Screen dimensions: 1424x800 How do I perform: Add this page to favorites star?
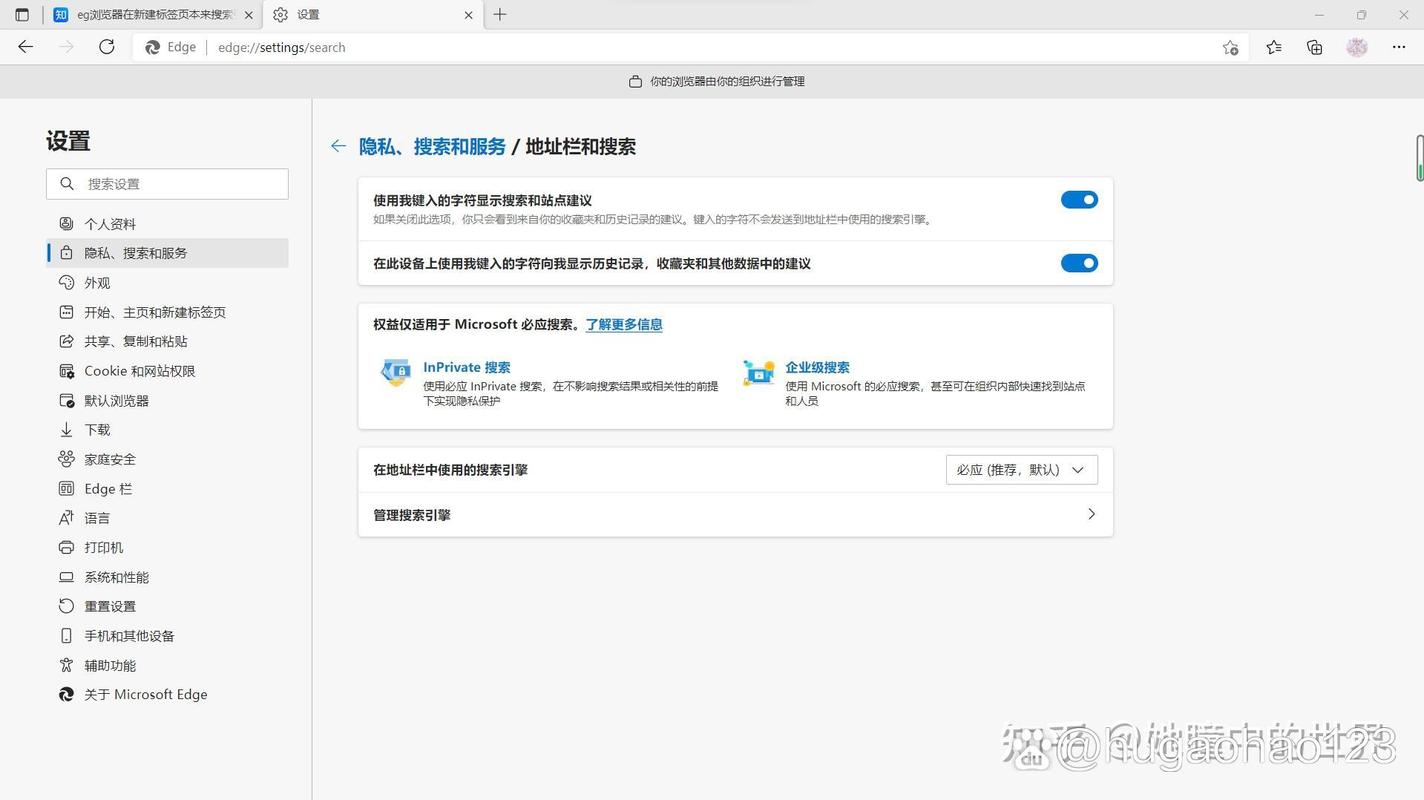pyautogui.click(x=1230, y=47)
